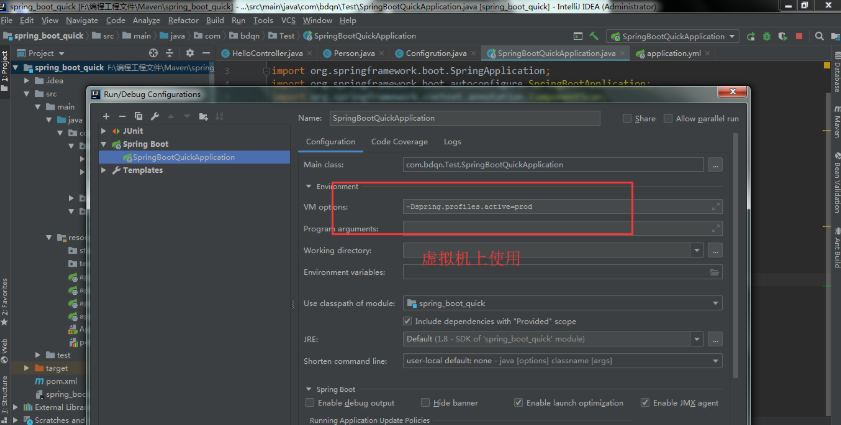The width and height of the screenshot is (841, 425).
Task: Select SpringBootQuickApplication in configurations tree
Action: point(194,157)
